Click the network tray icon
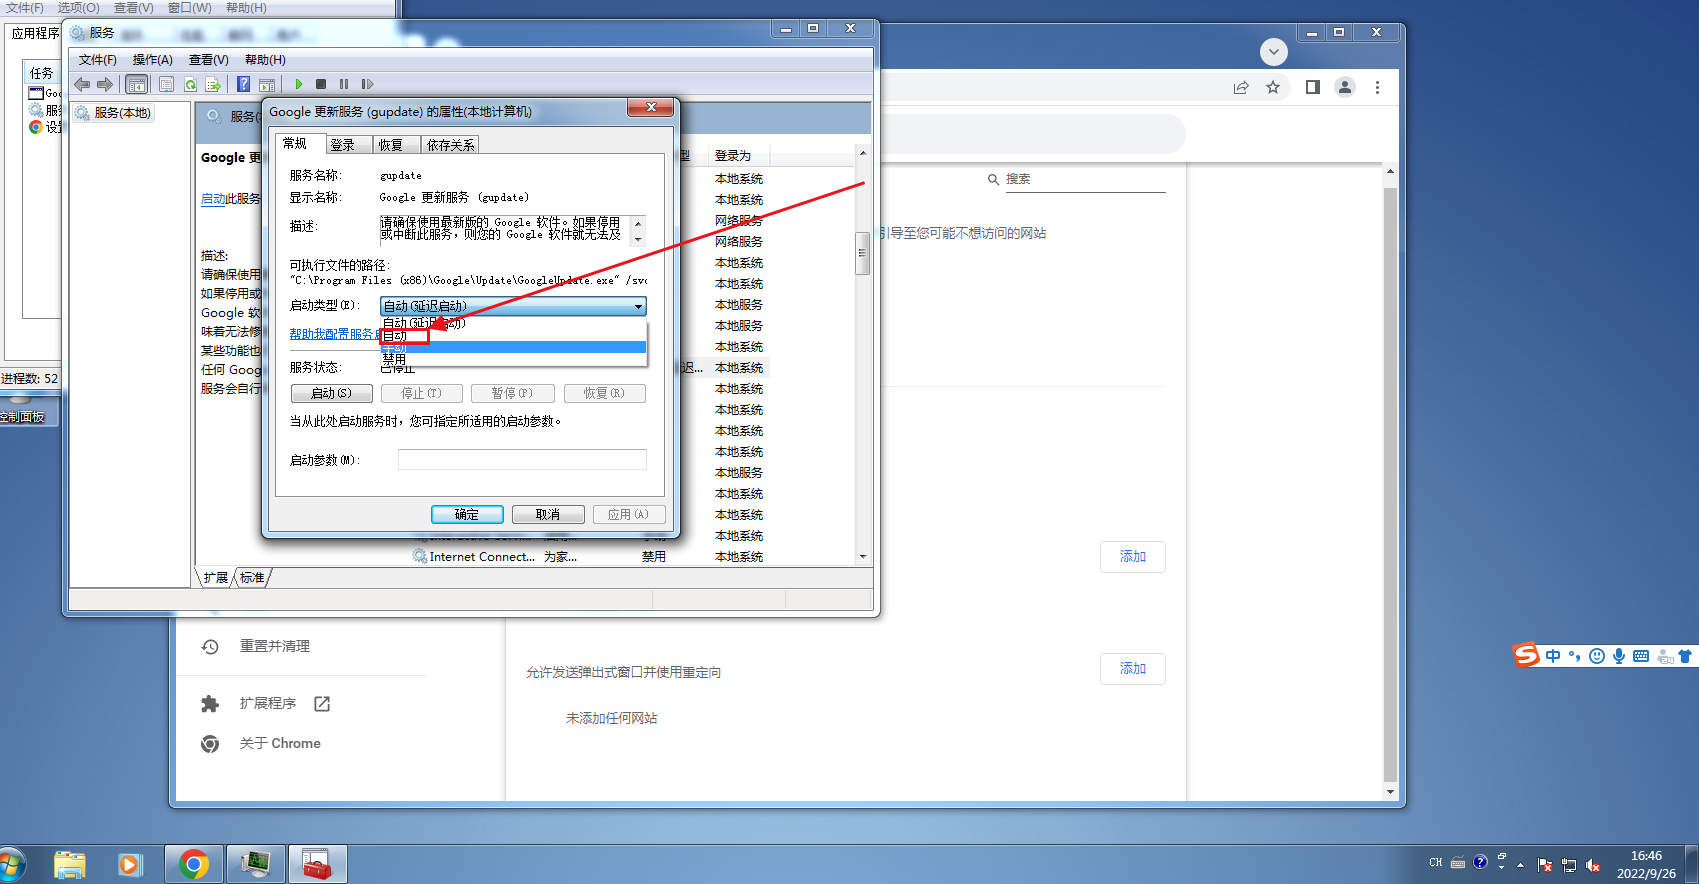 1569,865
